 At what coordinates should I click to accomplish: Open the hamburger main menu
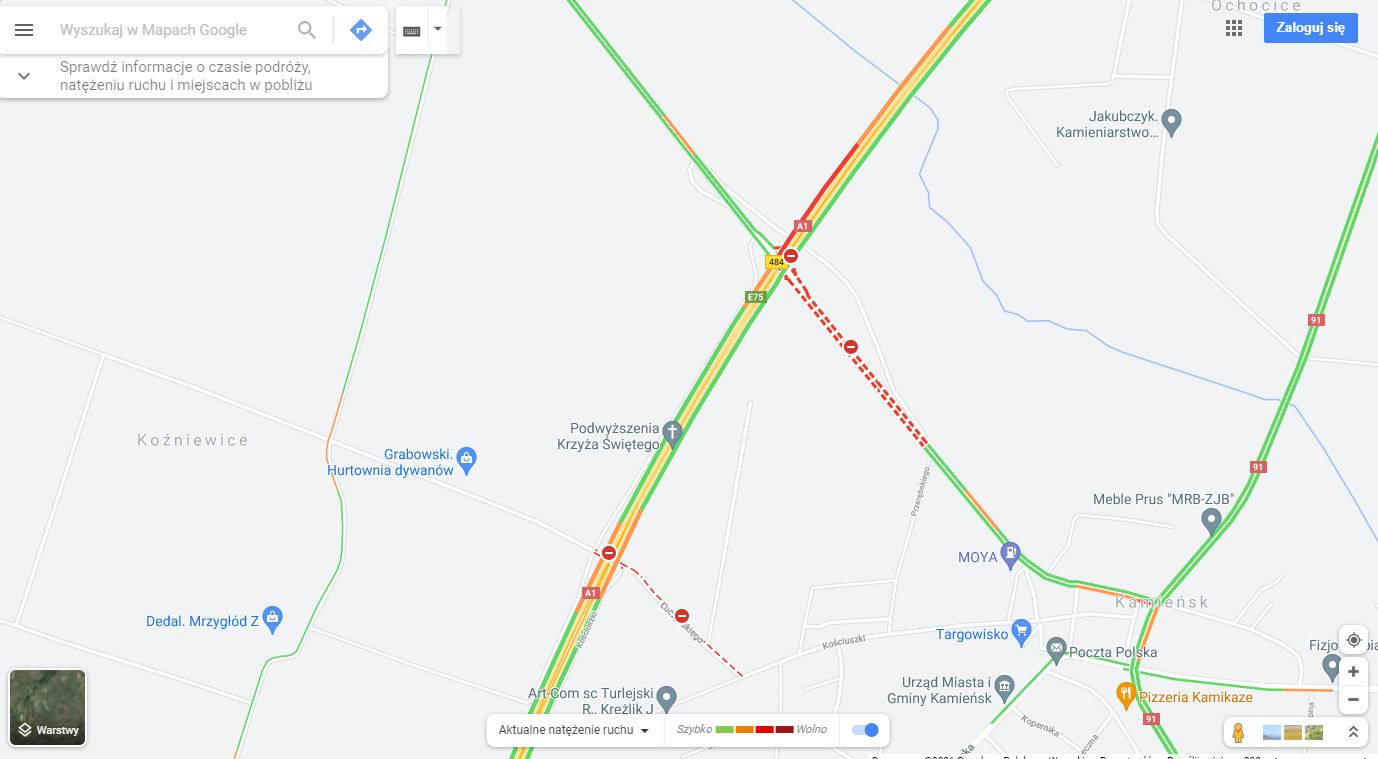pyautogui.click(x=24, y=30)
